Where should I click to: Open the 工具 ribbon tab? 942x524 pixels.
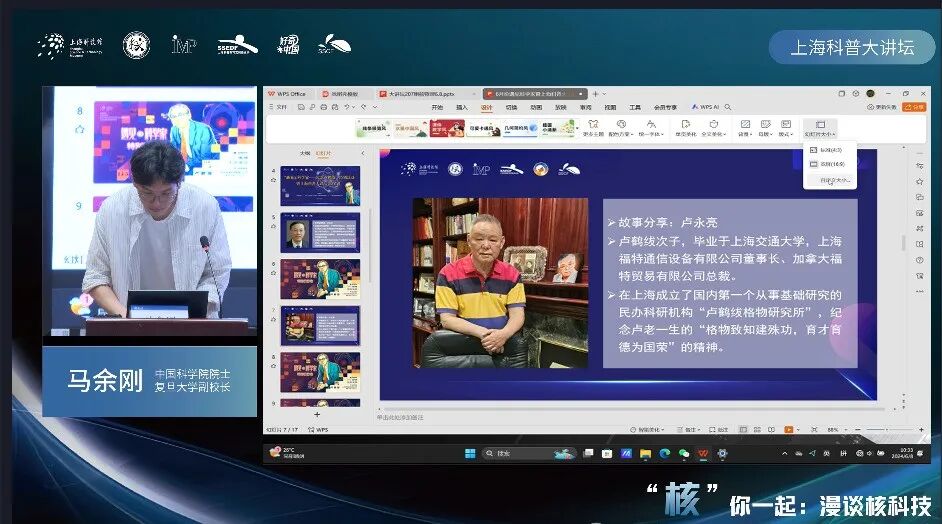[x=635, y=108]
